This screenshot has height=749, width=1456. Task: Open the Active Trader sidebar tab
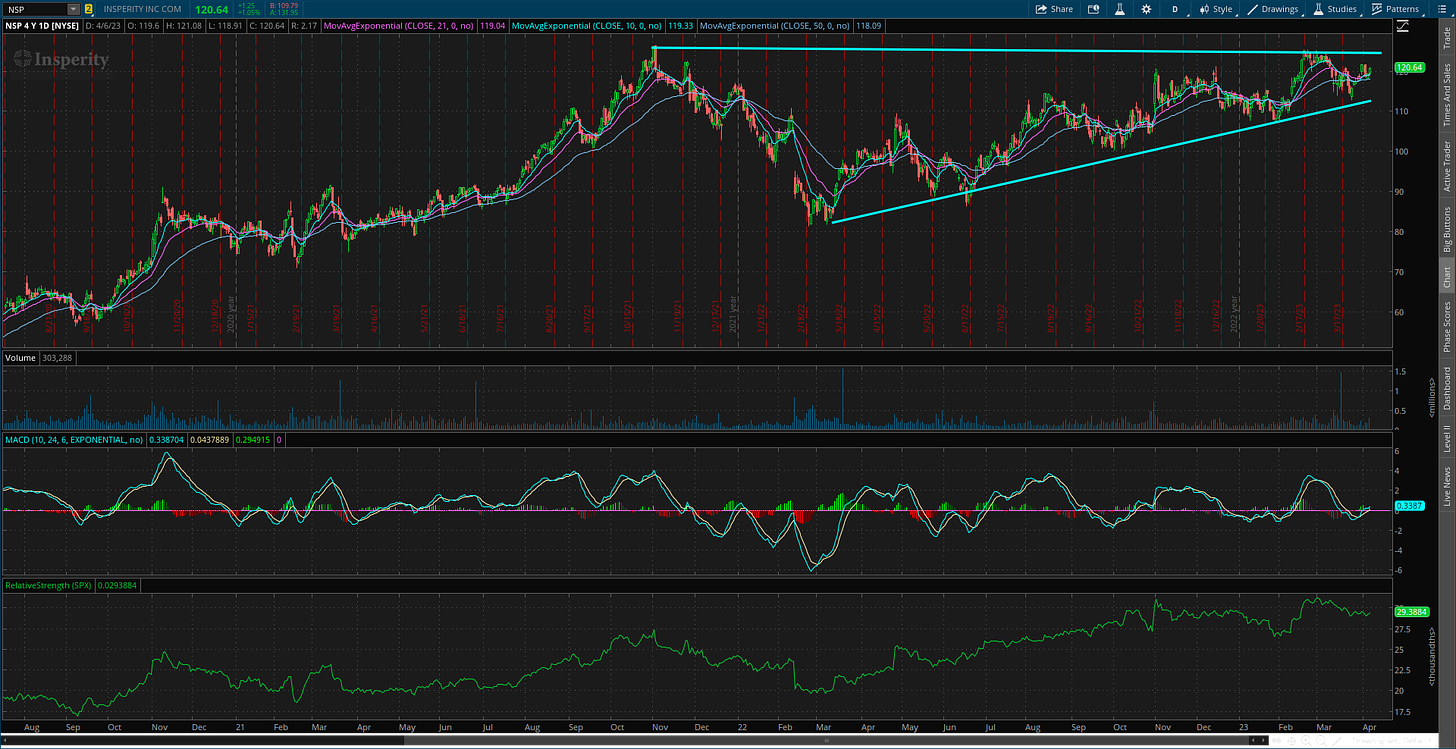pos(1447,166)
